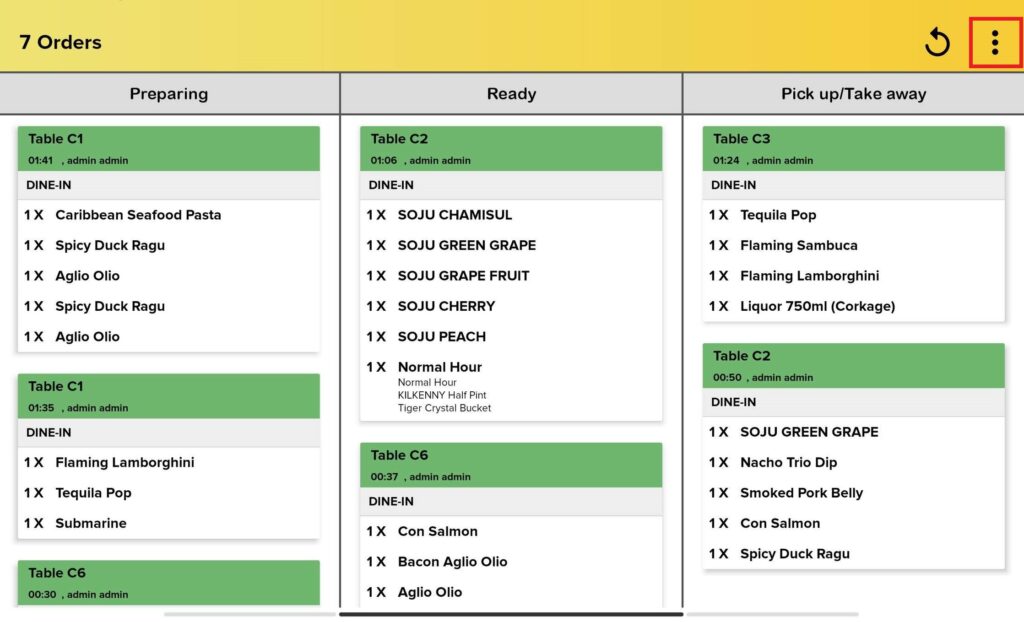The image size is (1024, 622).
Task: Tap Aglio Olio in Table C6 order
Action: 430,592
